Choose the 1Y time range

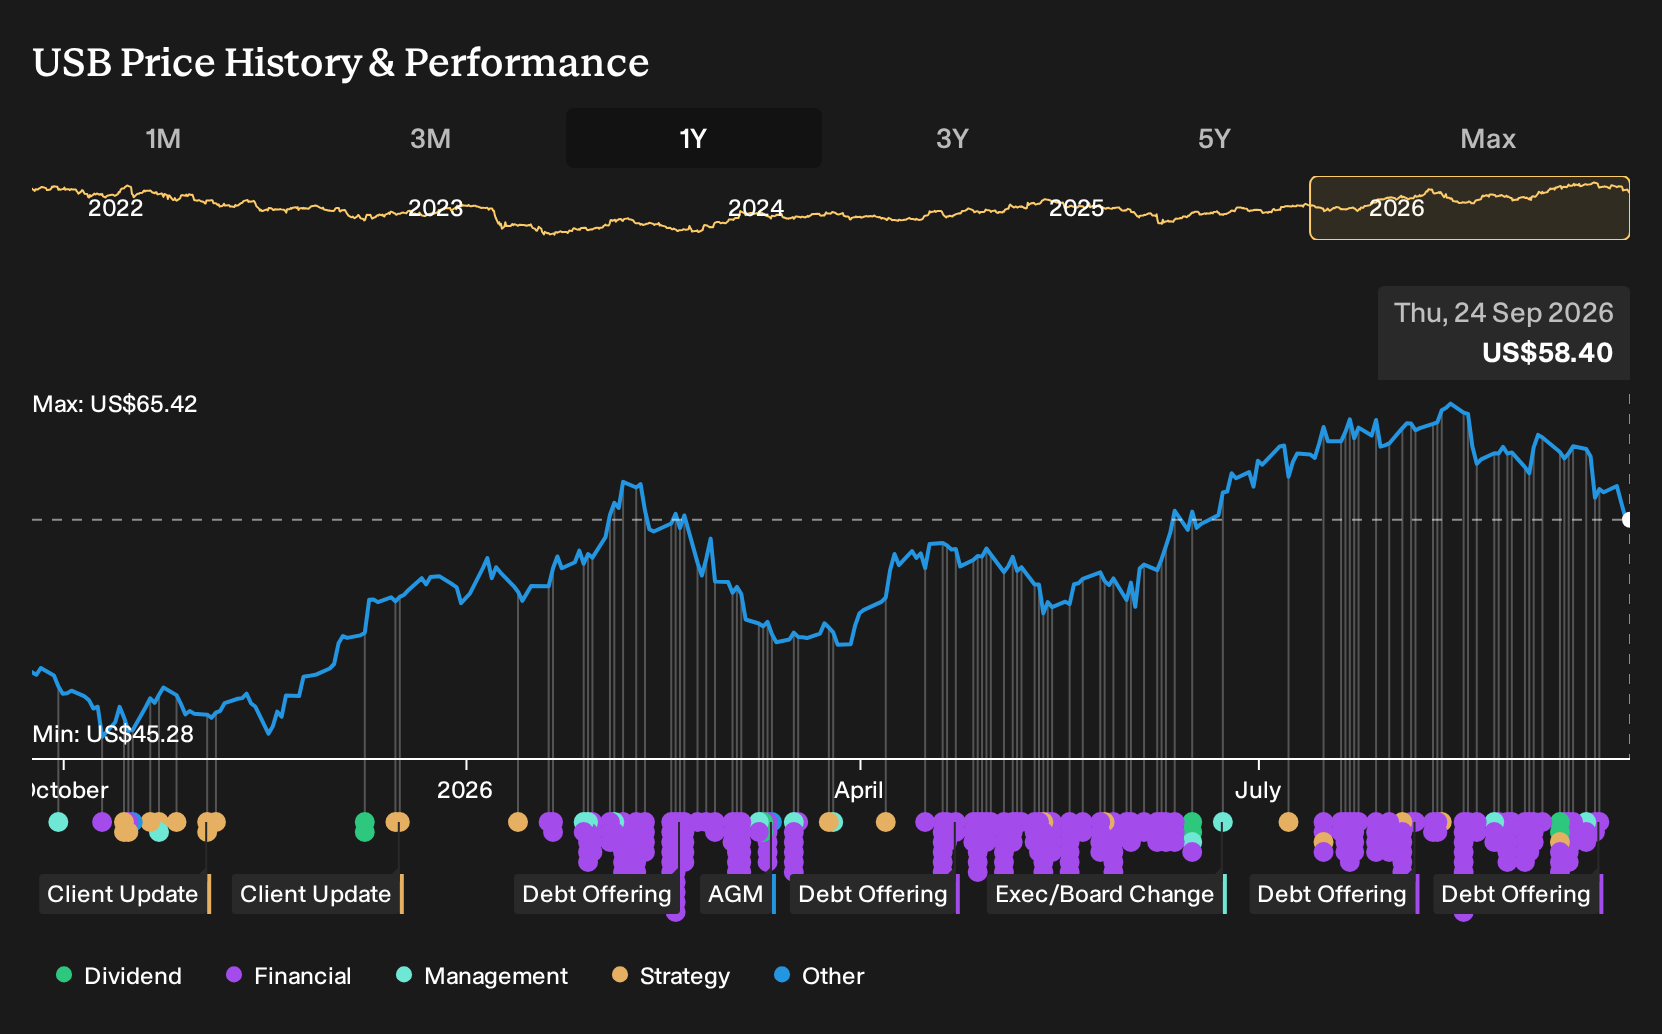click(694, 138)
